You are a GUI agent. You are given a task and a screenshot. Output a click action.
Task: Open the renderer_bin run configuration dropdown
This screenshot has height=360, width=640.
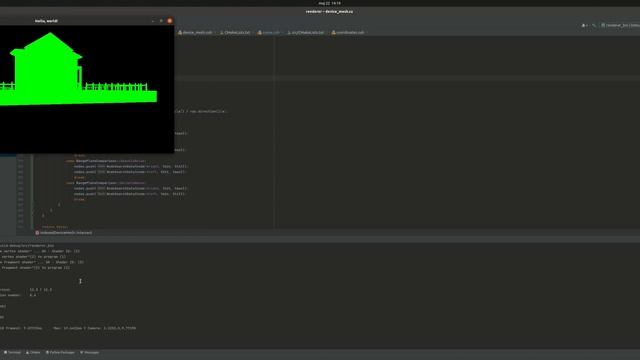[x=620, y=25]
